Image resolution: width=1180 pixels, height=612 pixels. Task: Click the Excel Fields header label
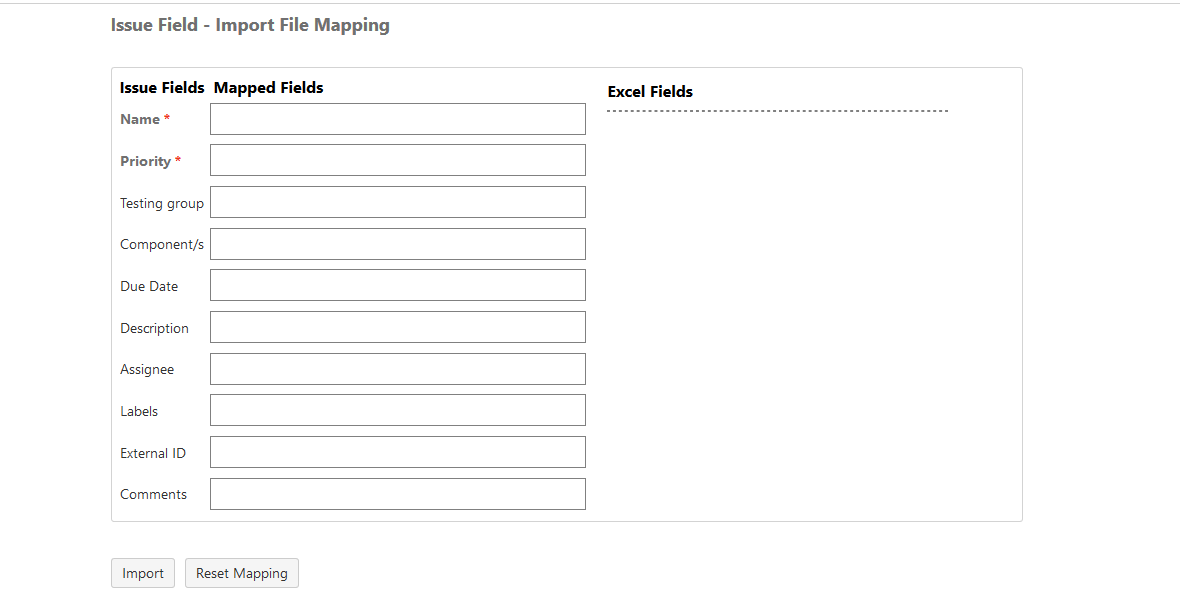[650, 91]
